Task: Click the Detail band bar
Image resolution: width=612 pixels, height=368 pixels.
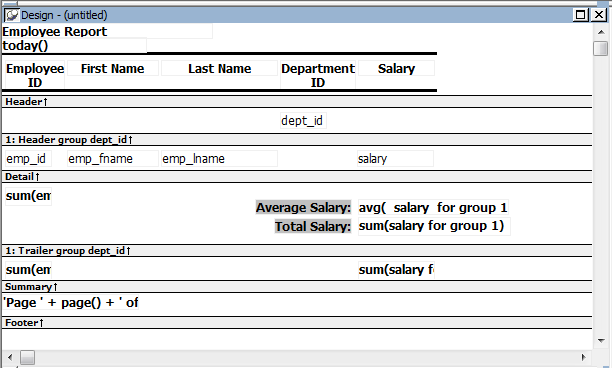Action: coord(297,177)
